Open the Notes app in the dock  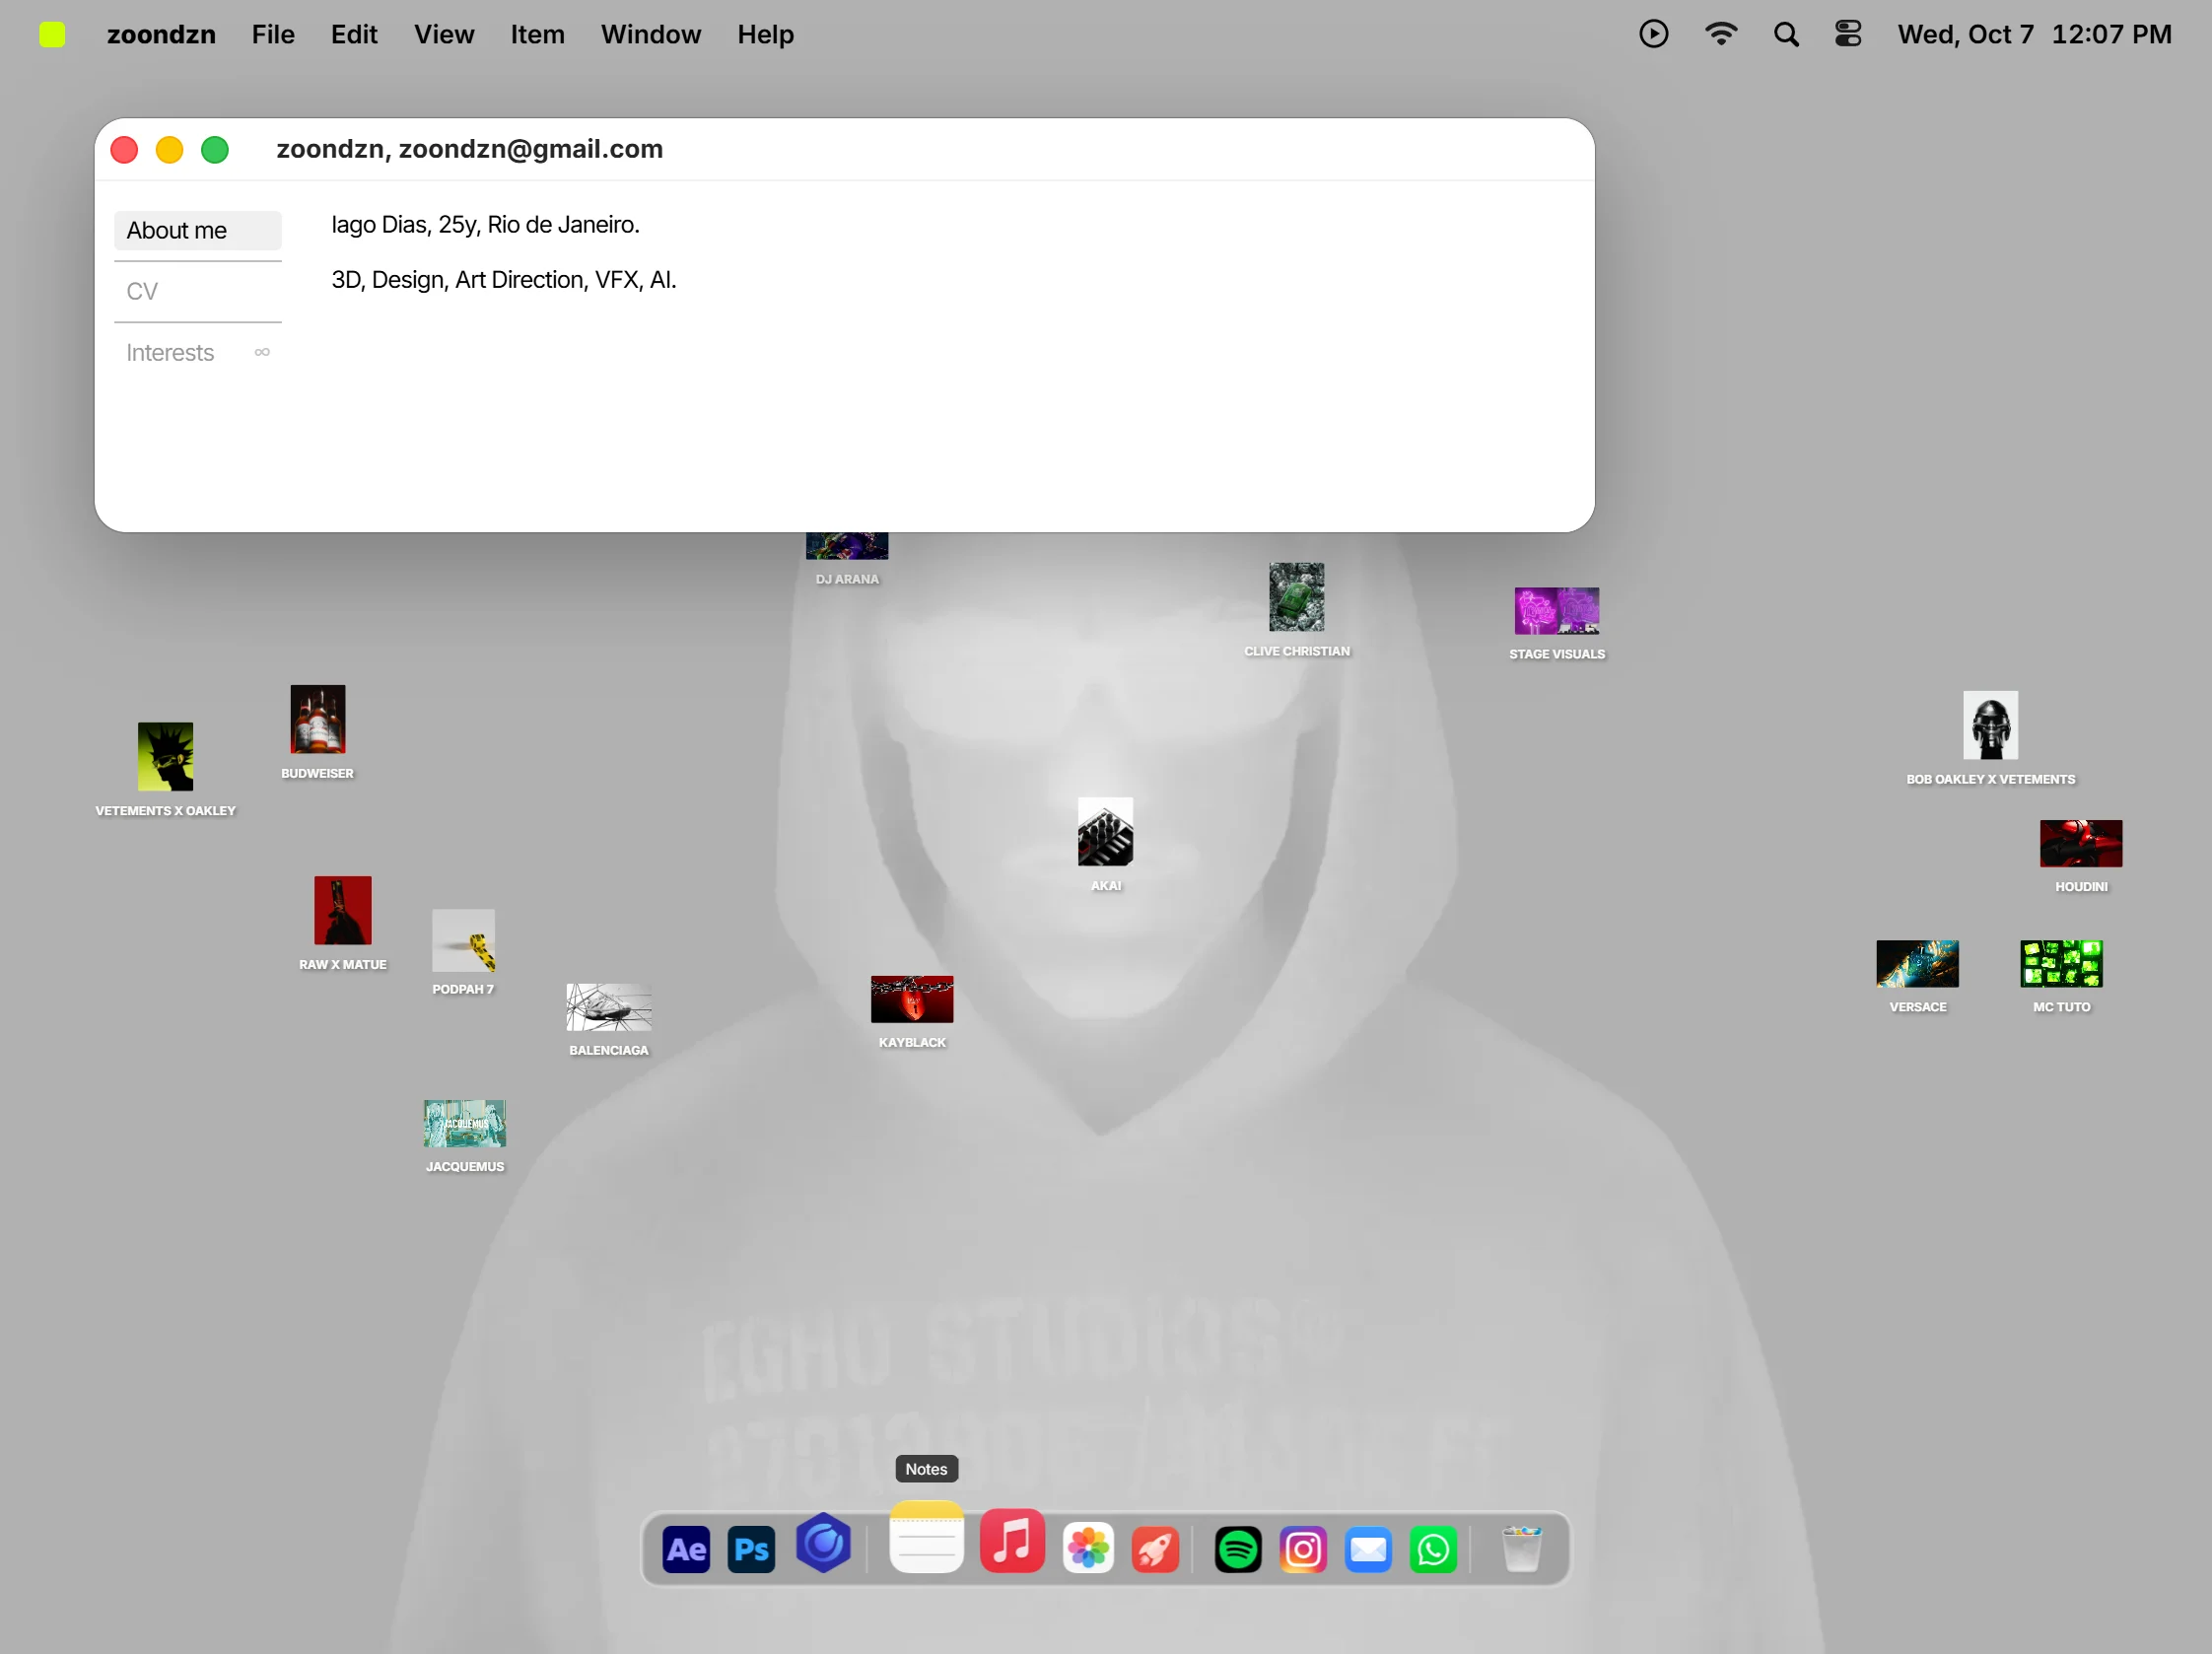[x=926, y=1537]
